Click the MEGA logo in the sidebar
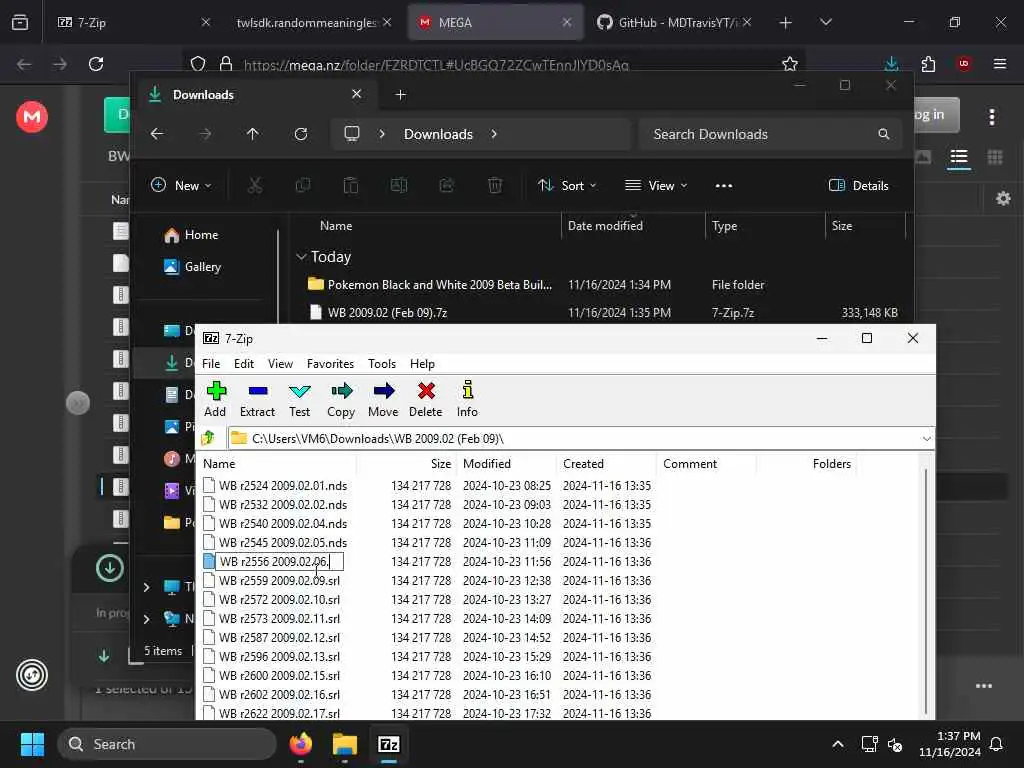The width and height of the screenshot is (1024, 768). 32,117
